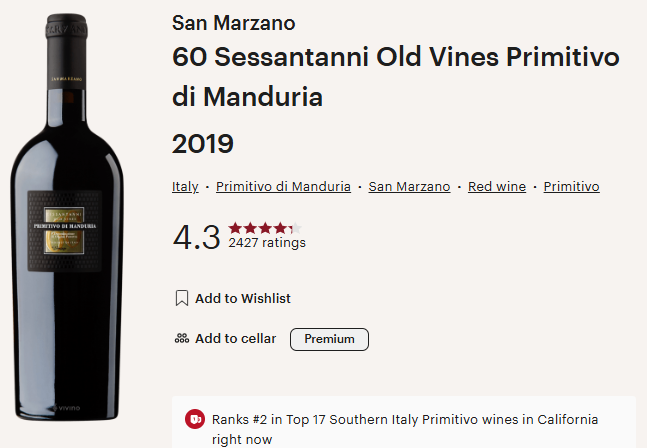
Task: Click the bottle's front label
Action: [64, 231]
